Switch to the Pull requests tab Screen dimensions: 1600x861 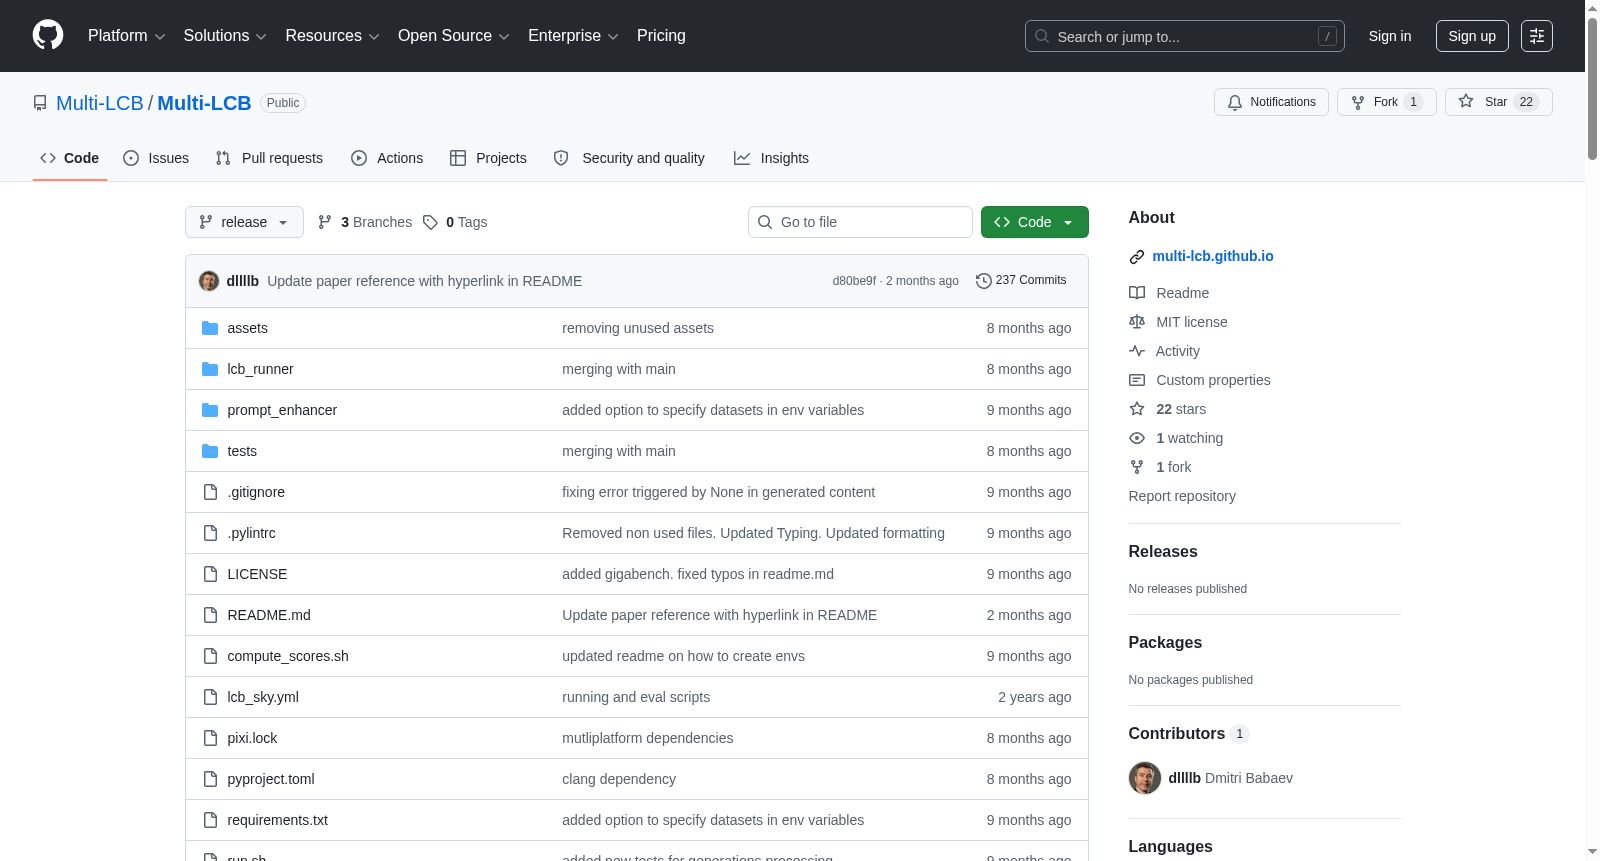269,158
